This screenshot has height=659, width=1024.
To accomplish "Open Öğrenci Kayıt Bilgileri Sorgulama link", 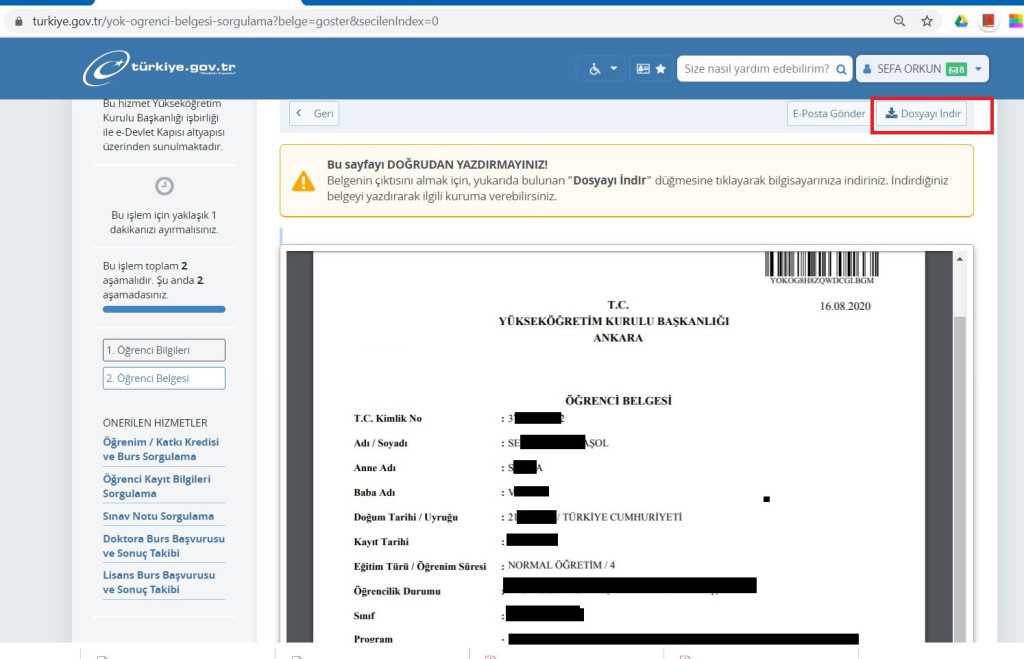I will click(156, 486).
